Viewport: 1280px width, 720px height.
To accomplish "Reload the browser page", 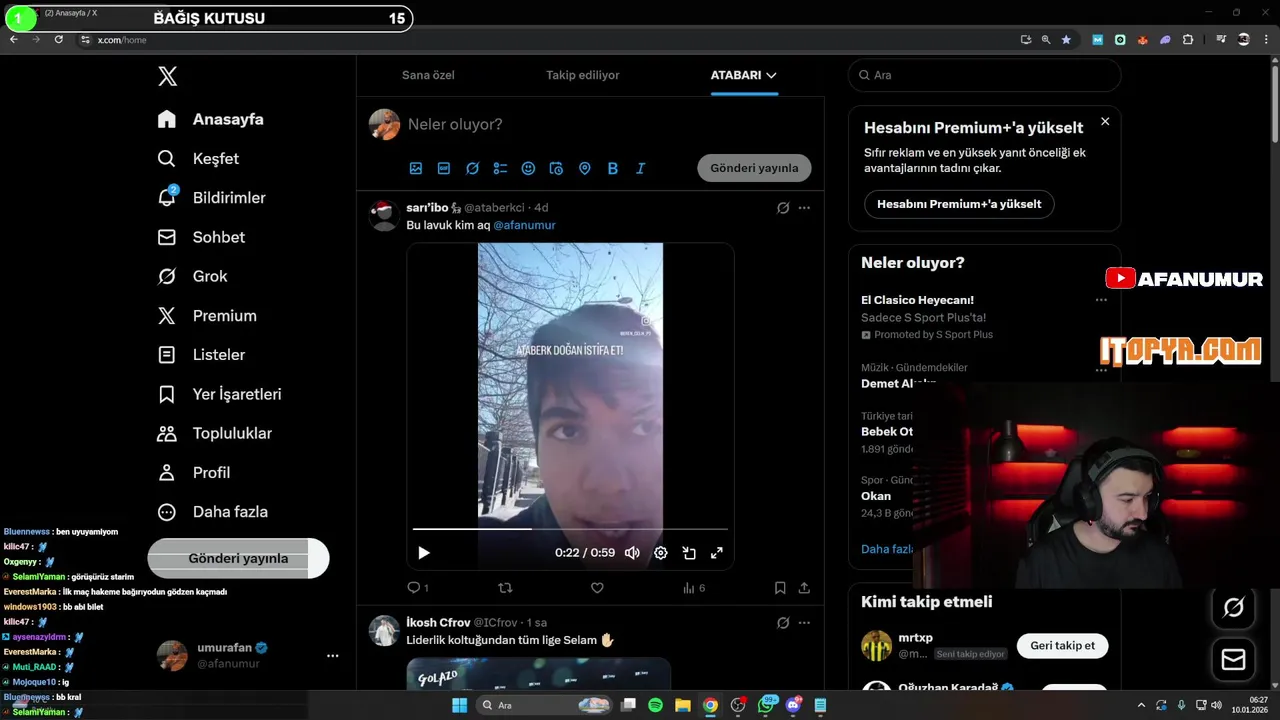I will [59, 40].
